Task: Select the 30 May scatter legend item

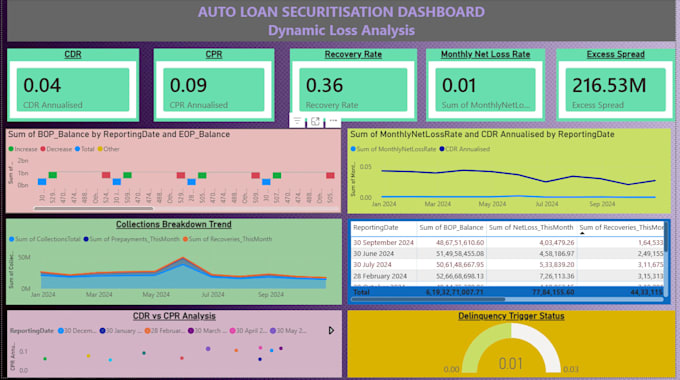Action: 288,331
